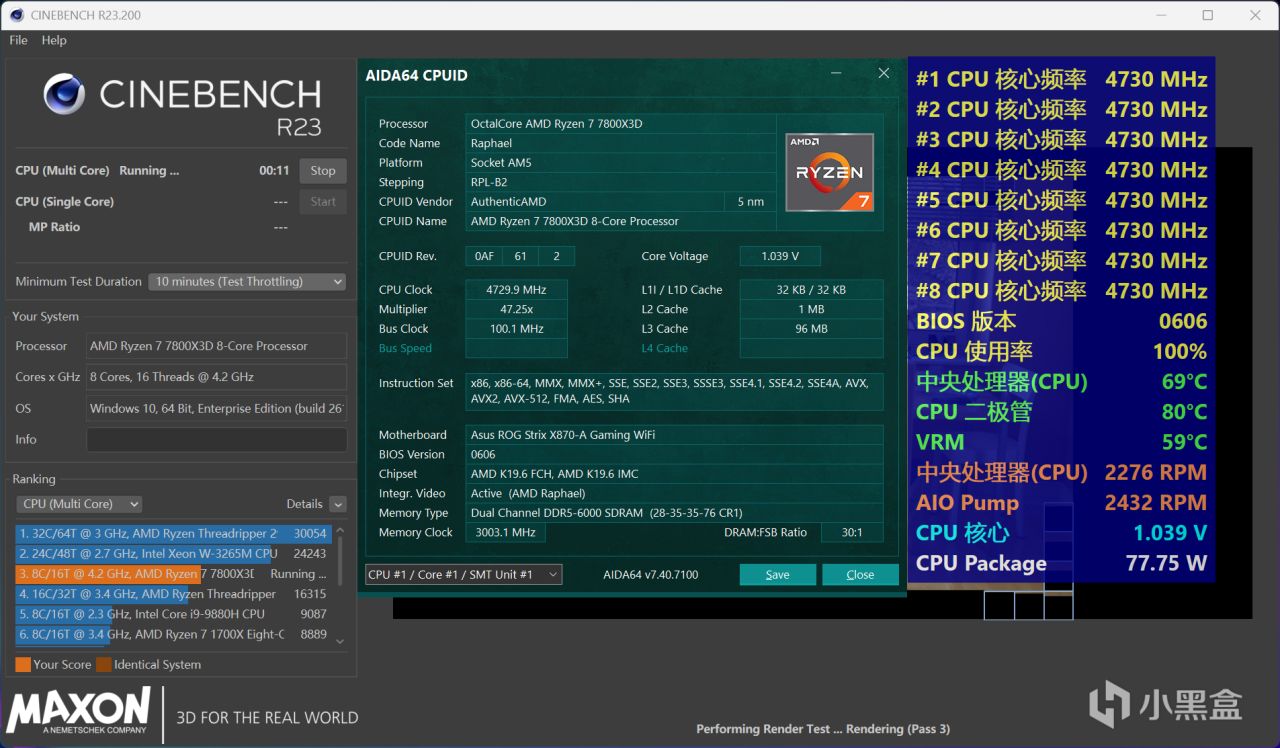The image size is (1280, 748).
Task: Click the L3 Cache value 96 MB
Action: pos(811,329)
